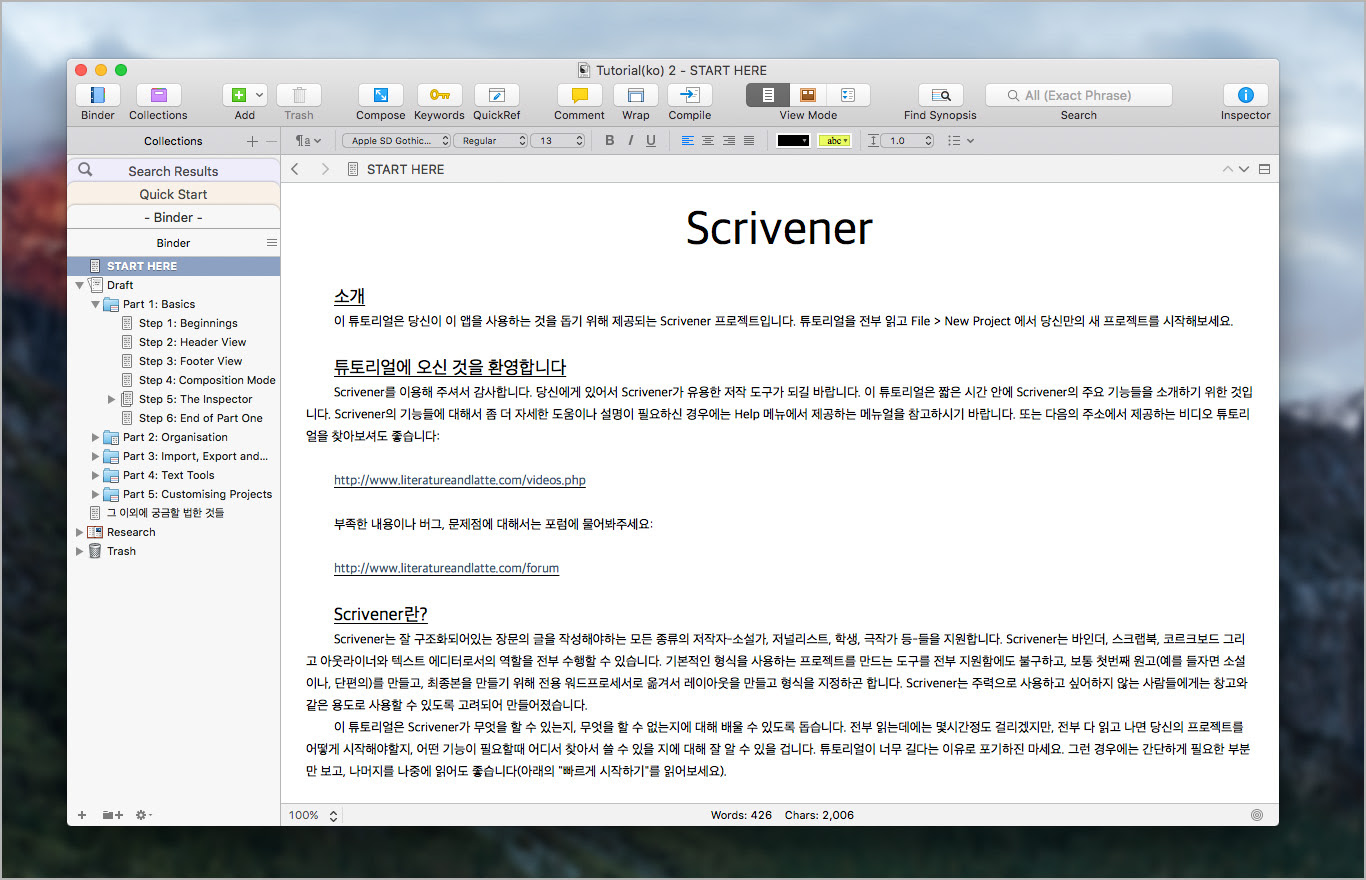Open the Binder header menu icon

coord(271,242)
